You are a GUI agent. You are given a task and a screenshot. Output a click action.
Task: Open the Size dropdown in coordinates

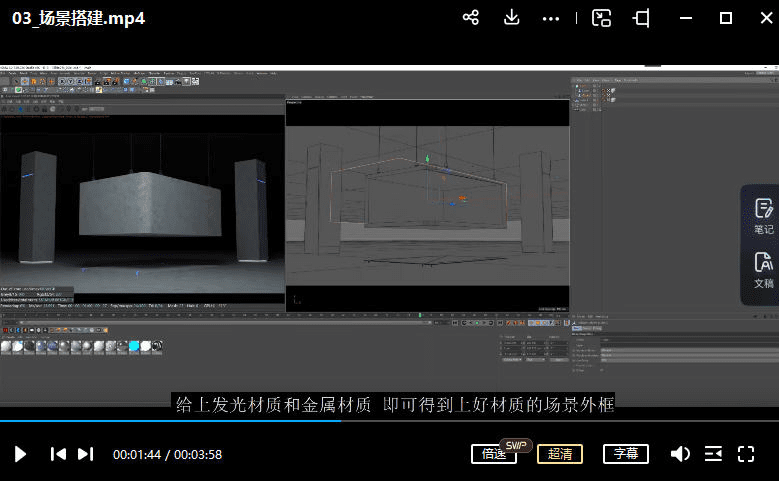click(535, 360)
